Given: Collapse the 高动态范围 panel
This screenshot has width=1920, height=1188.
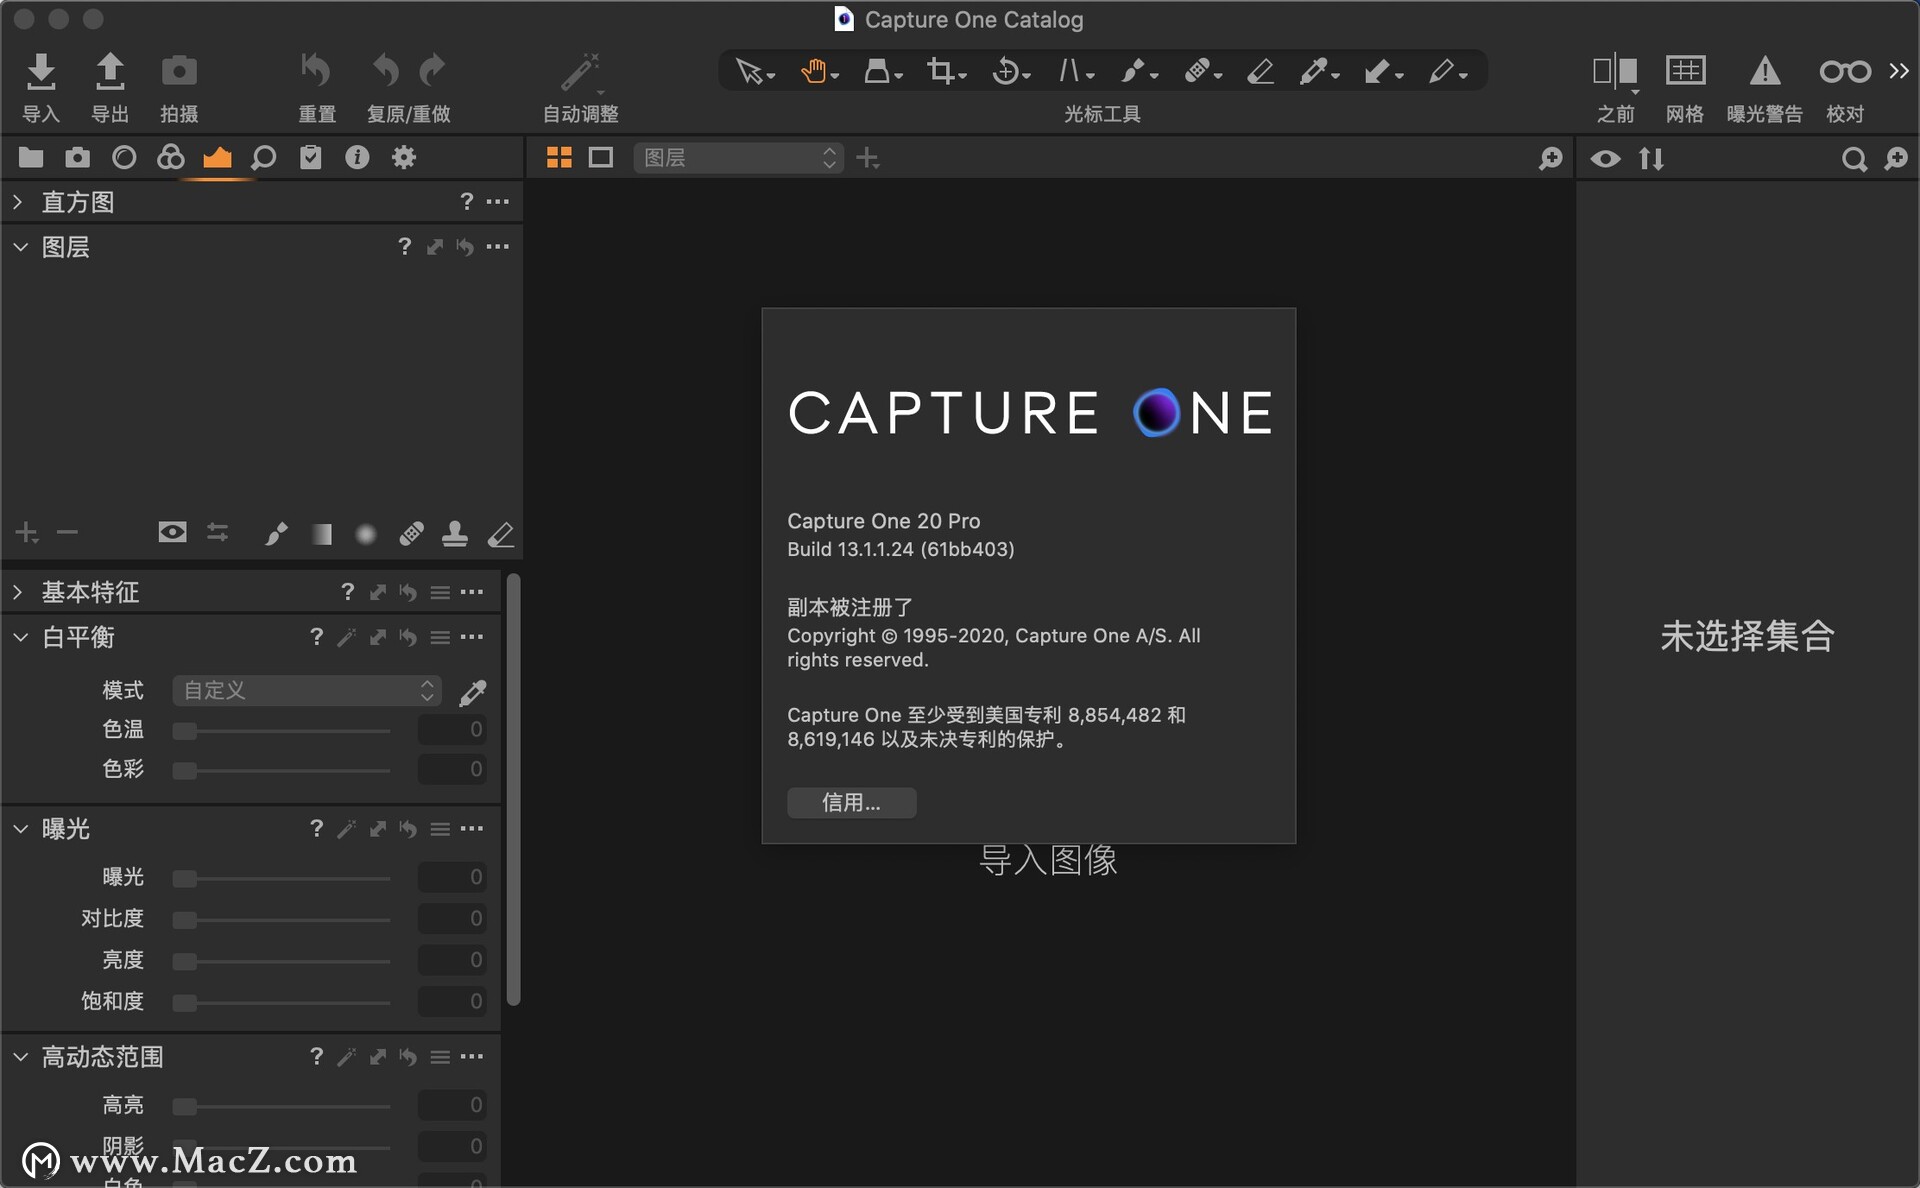Looking at the screenshot, I should point(20,1057).
